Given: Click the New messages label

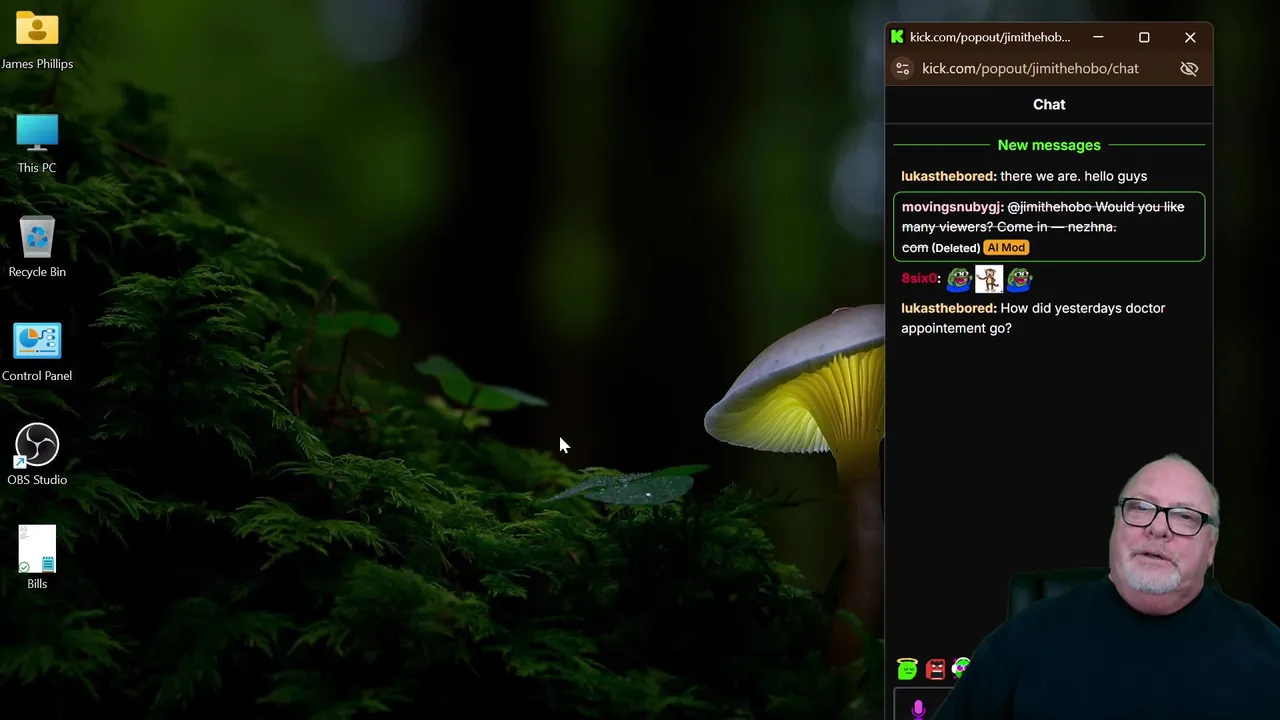Looking at the screenshot, I should pos(1049,145).
